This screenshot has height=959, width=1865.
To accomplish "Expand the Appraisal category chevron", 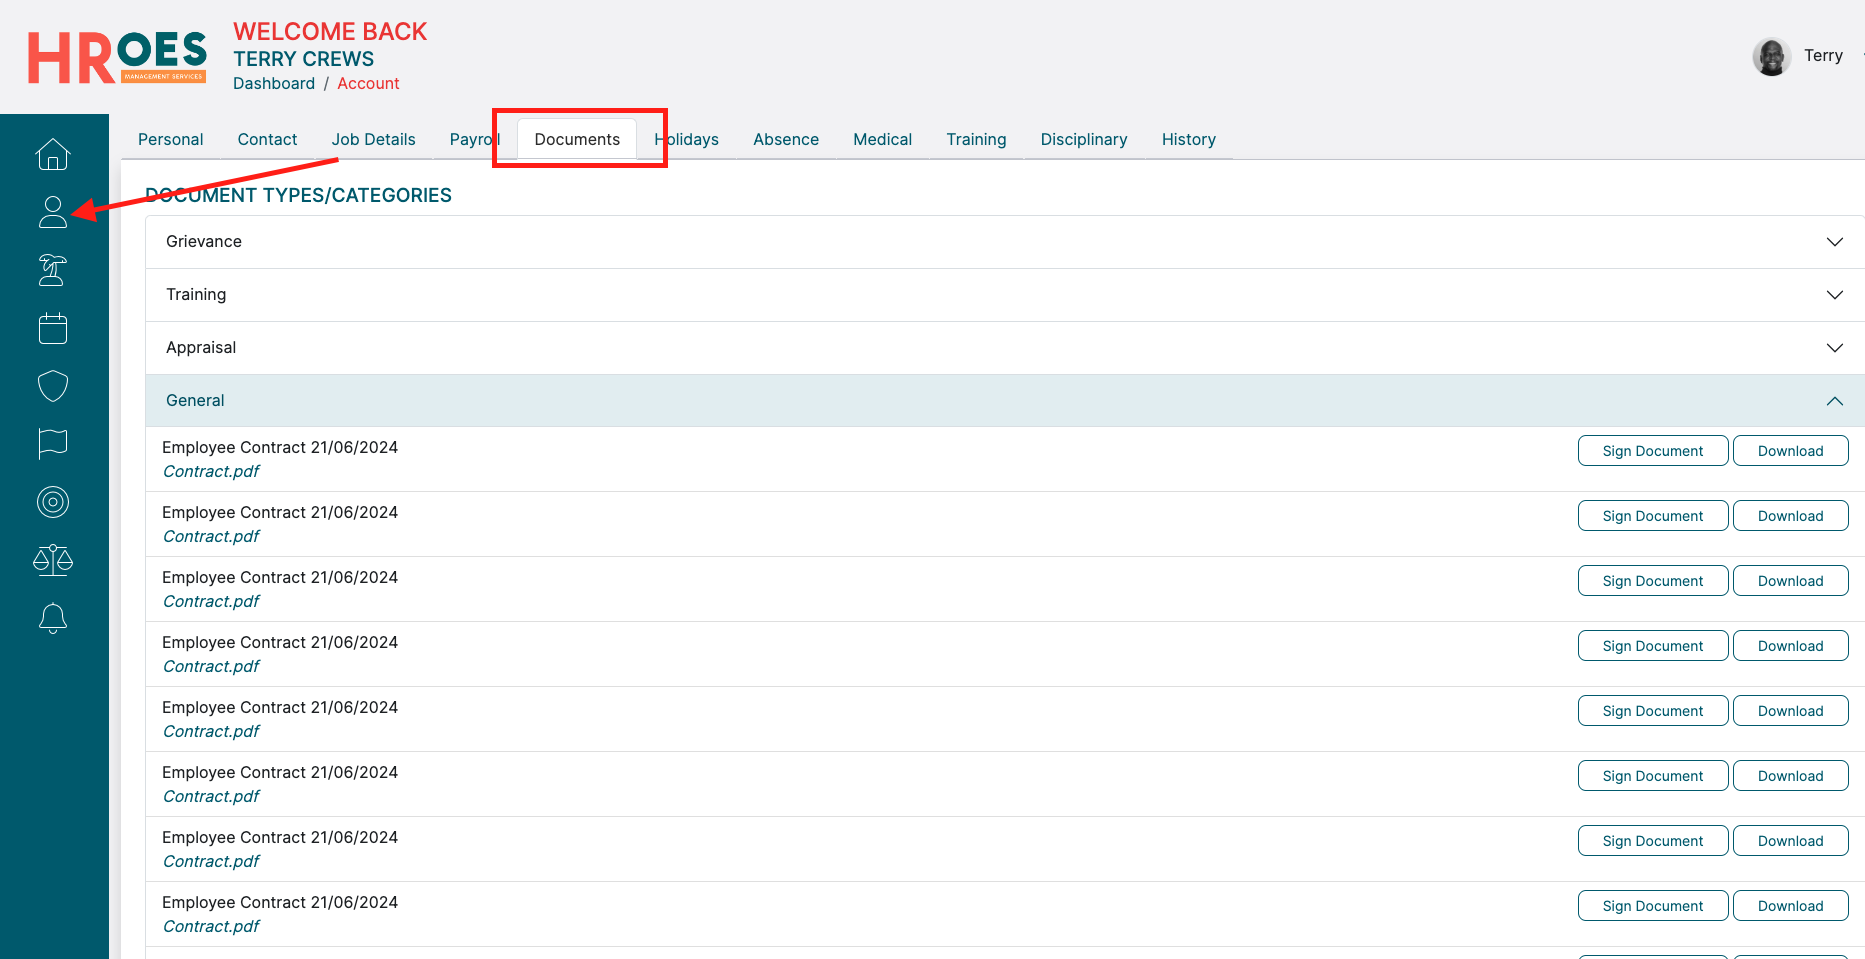I will pos(1834,348).
